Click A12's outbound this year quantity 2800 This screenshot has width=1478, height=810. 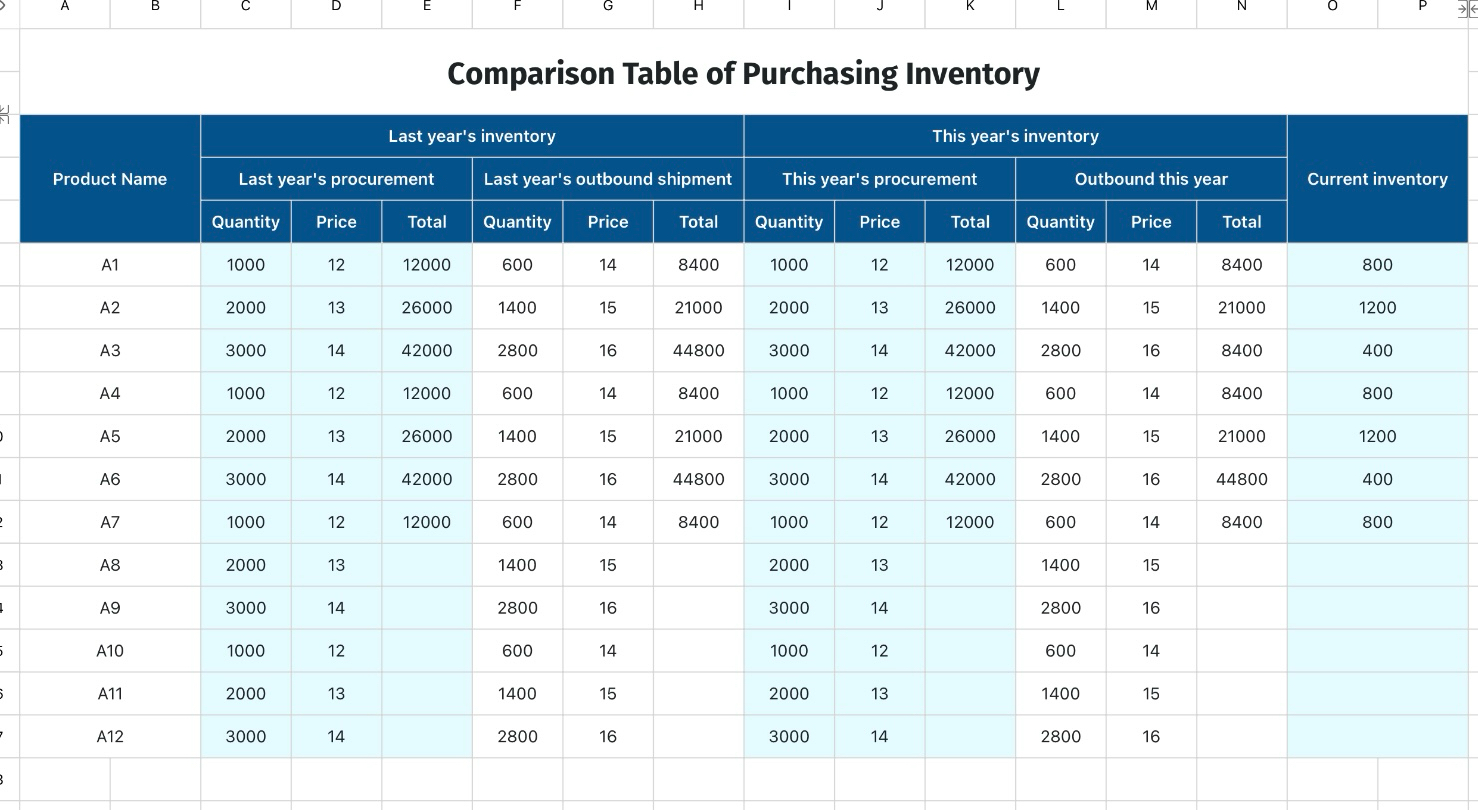(x=1060, y=737)
